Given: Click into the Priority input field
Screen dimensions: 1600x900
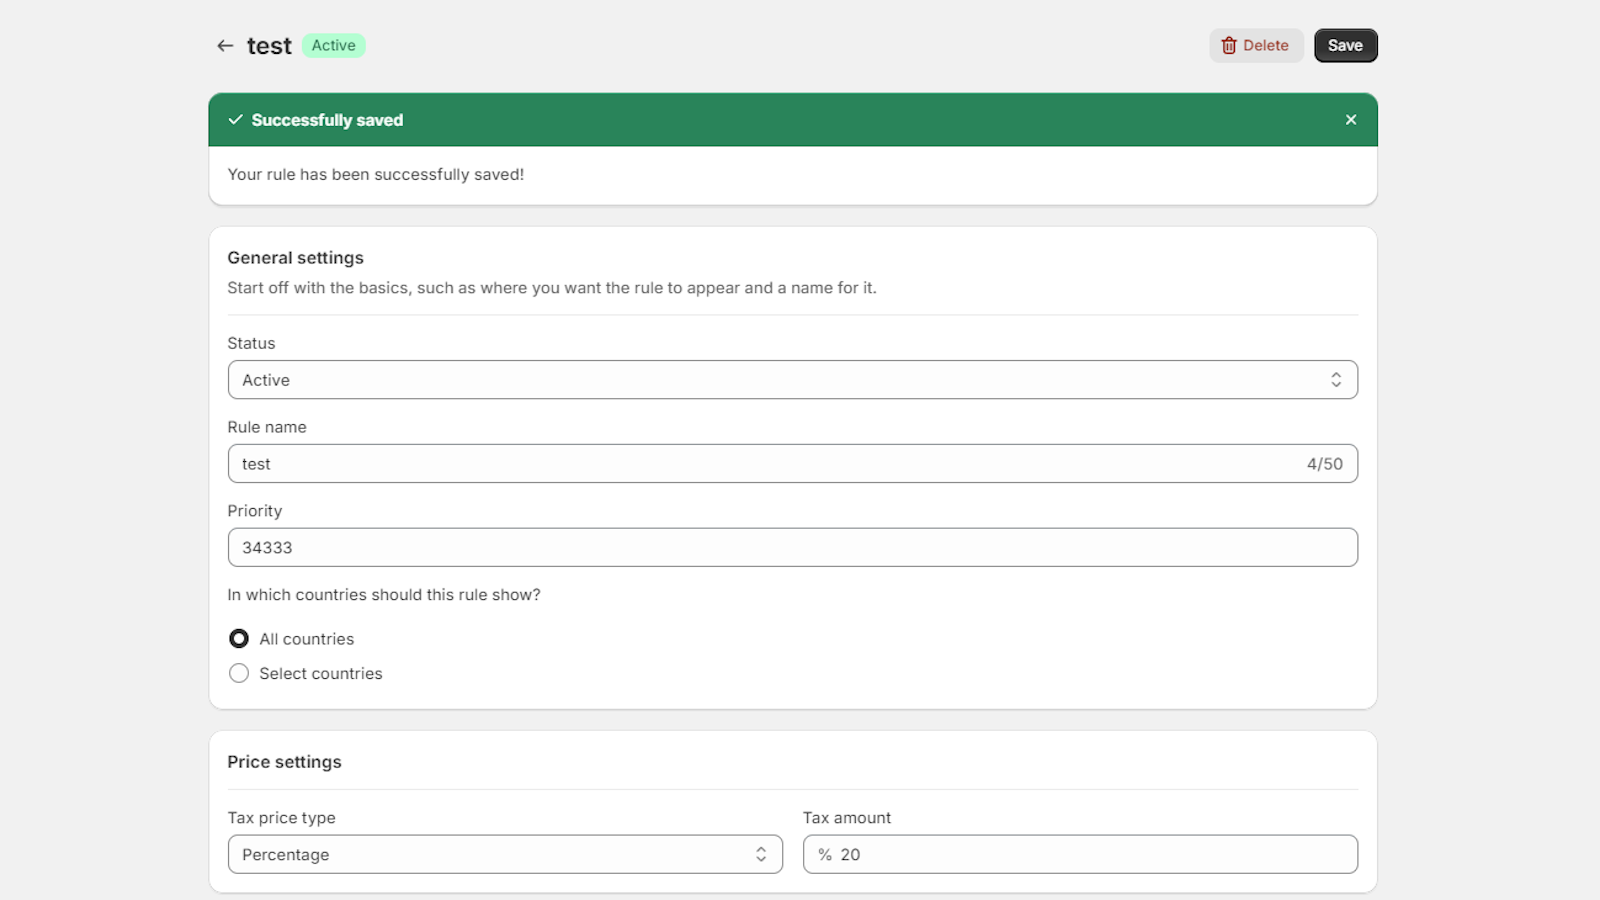Looking at the screenshot, I should click(x=793, y=548).
